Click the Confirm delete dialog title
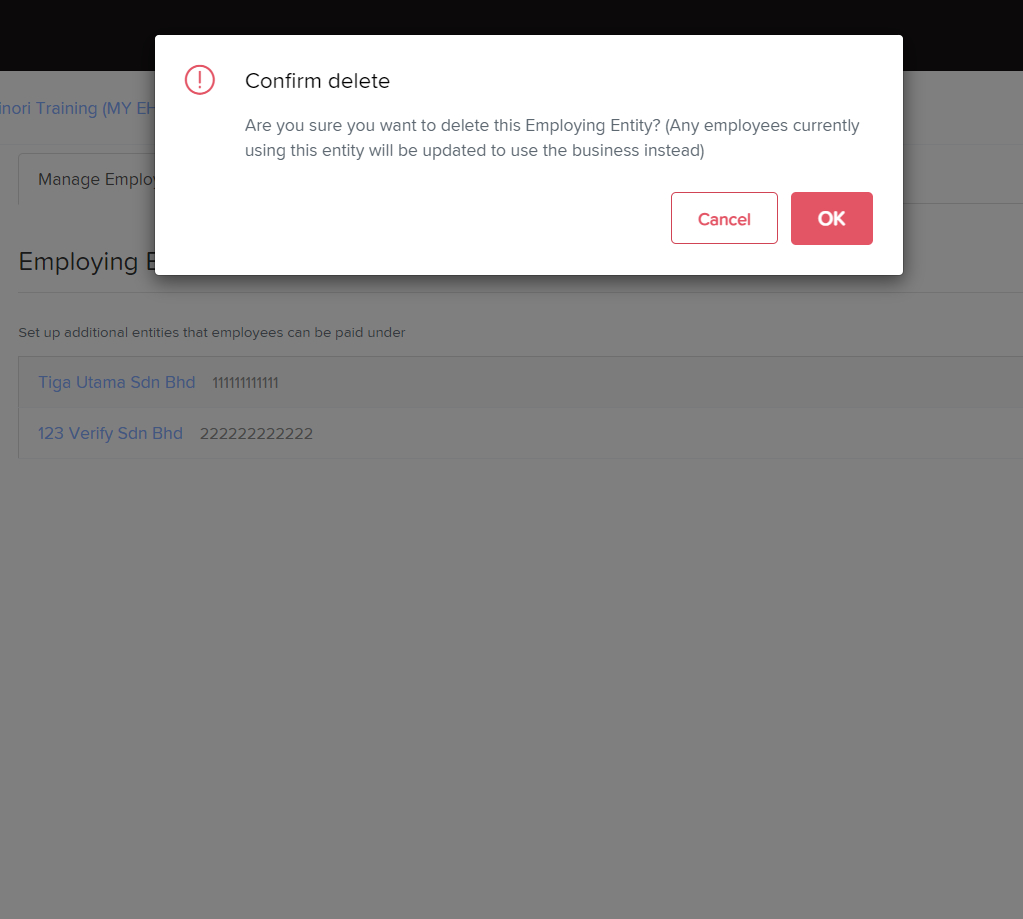This screenshot has height=919, width=1023. [317, 81]
